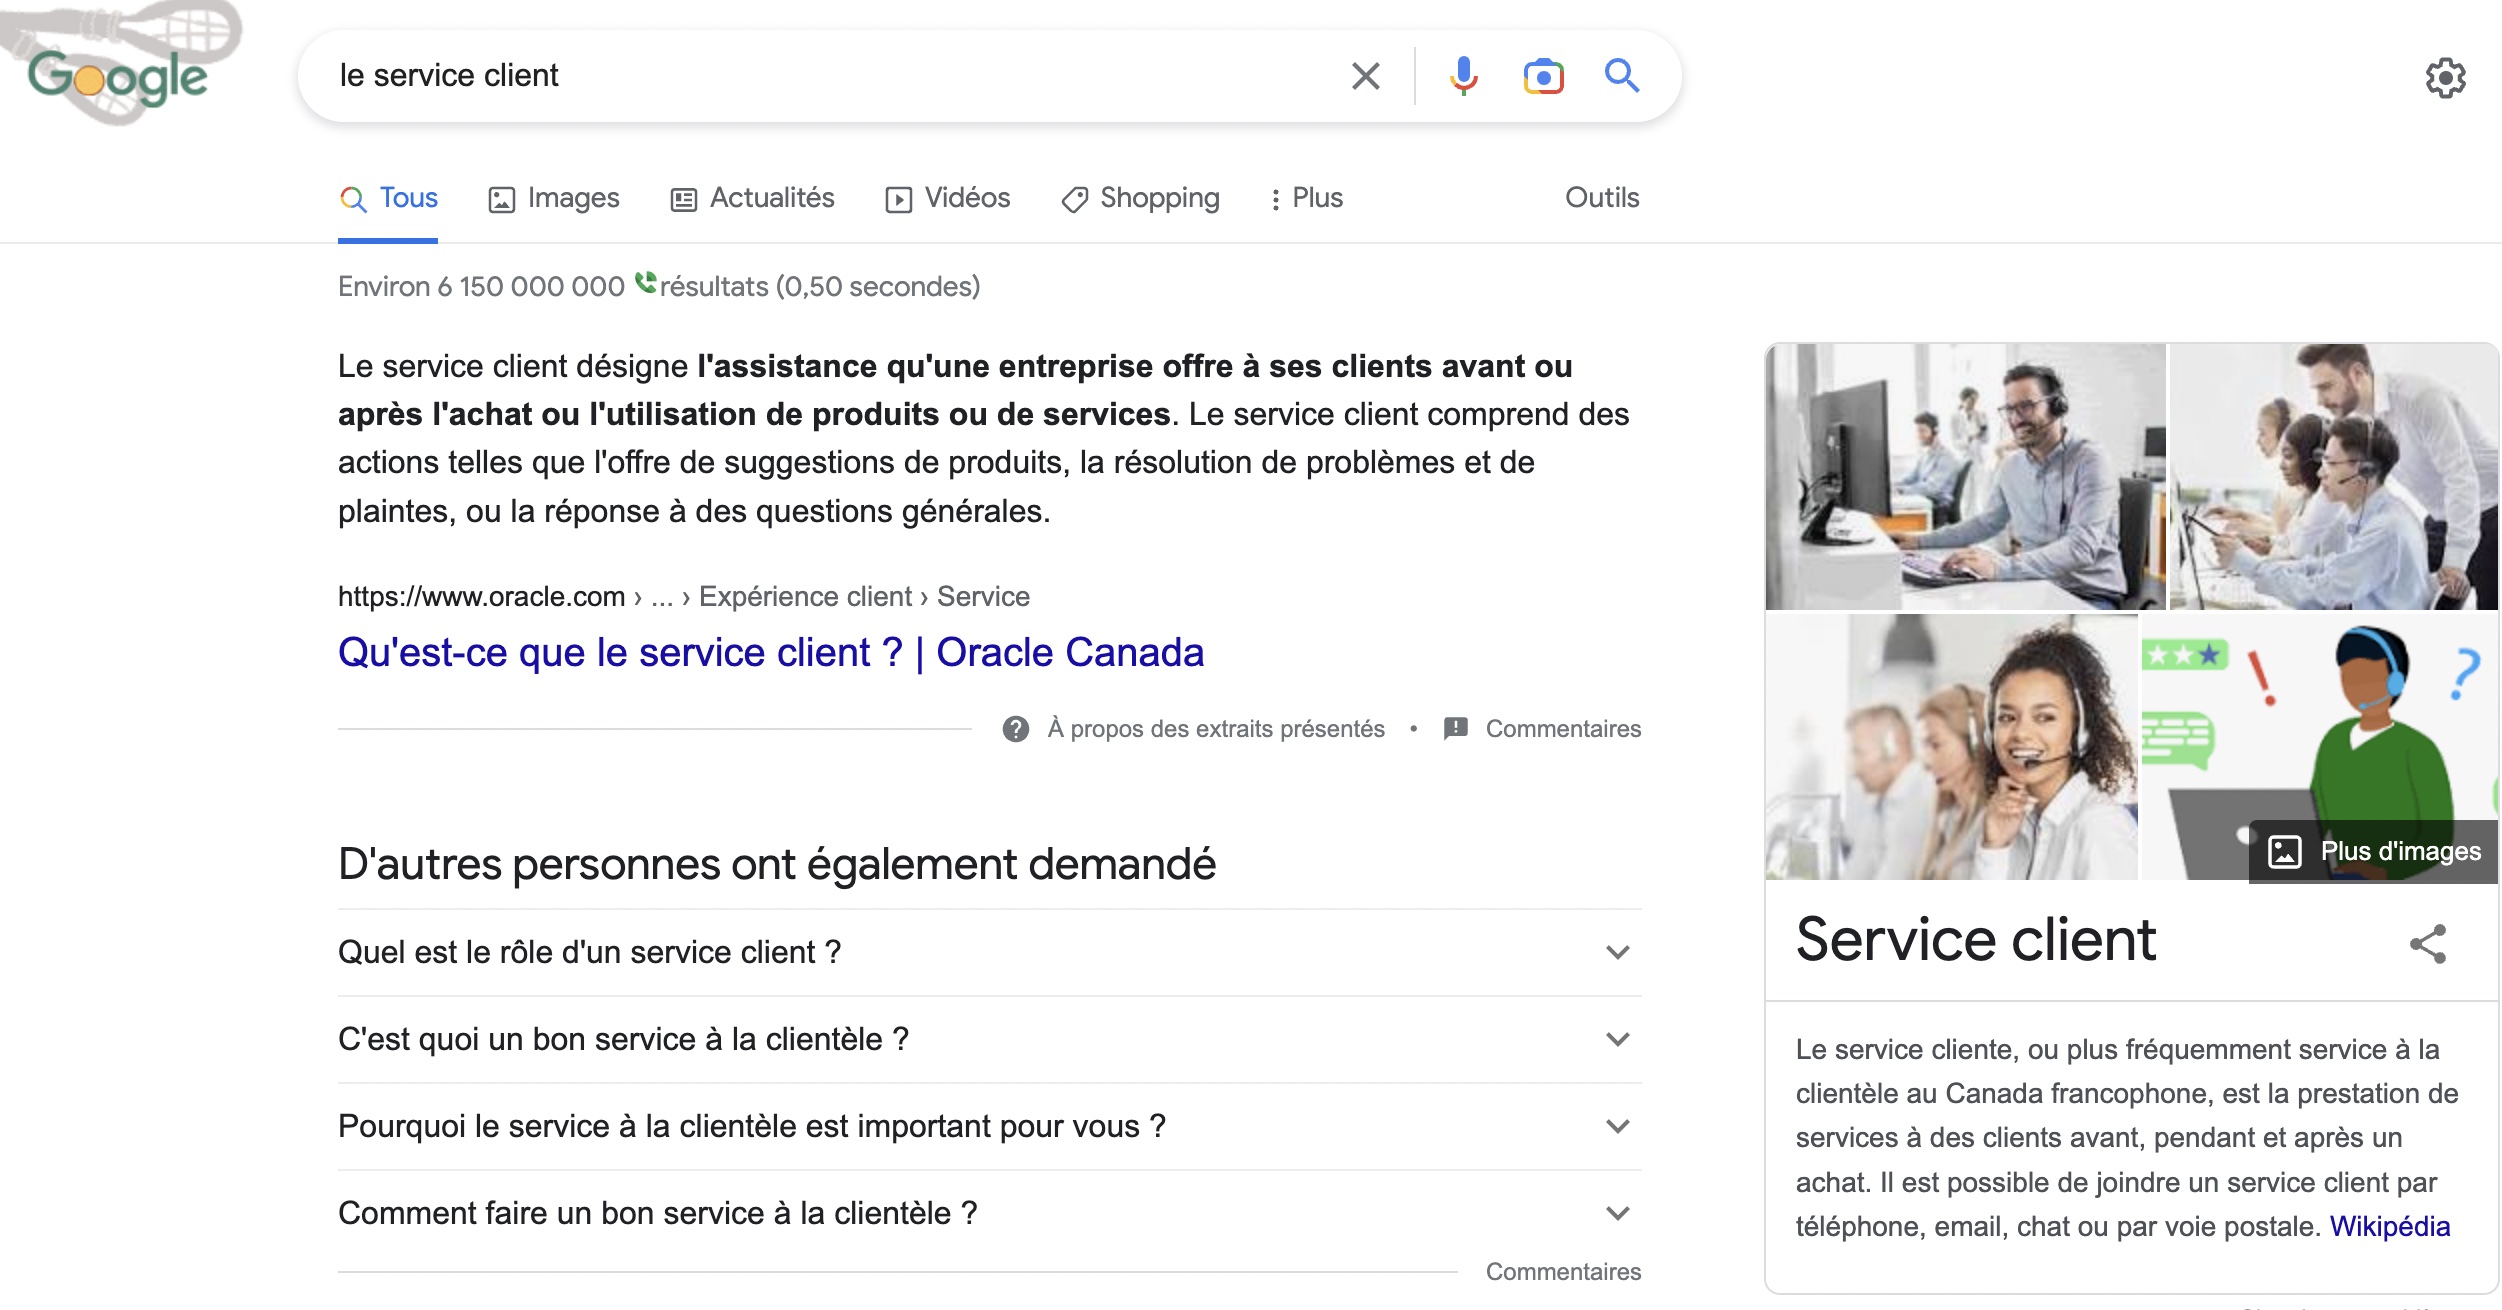Select the Tous tab
2502x1310 pixels.
pos(388,199)
